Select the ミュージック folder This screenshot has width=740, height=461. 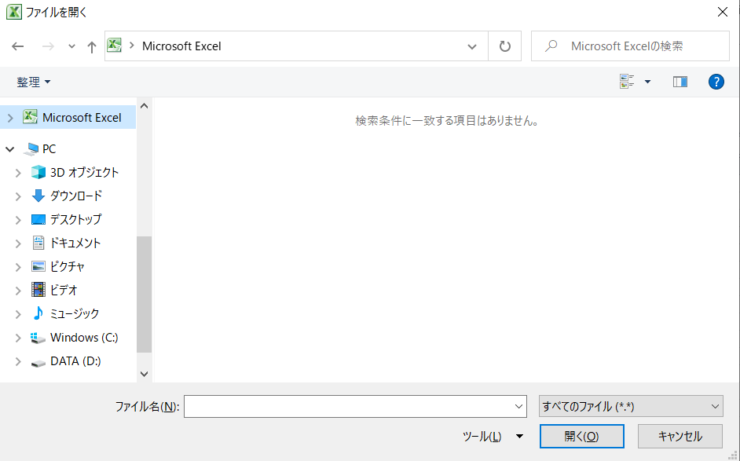pos(74,314)
